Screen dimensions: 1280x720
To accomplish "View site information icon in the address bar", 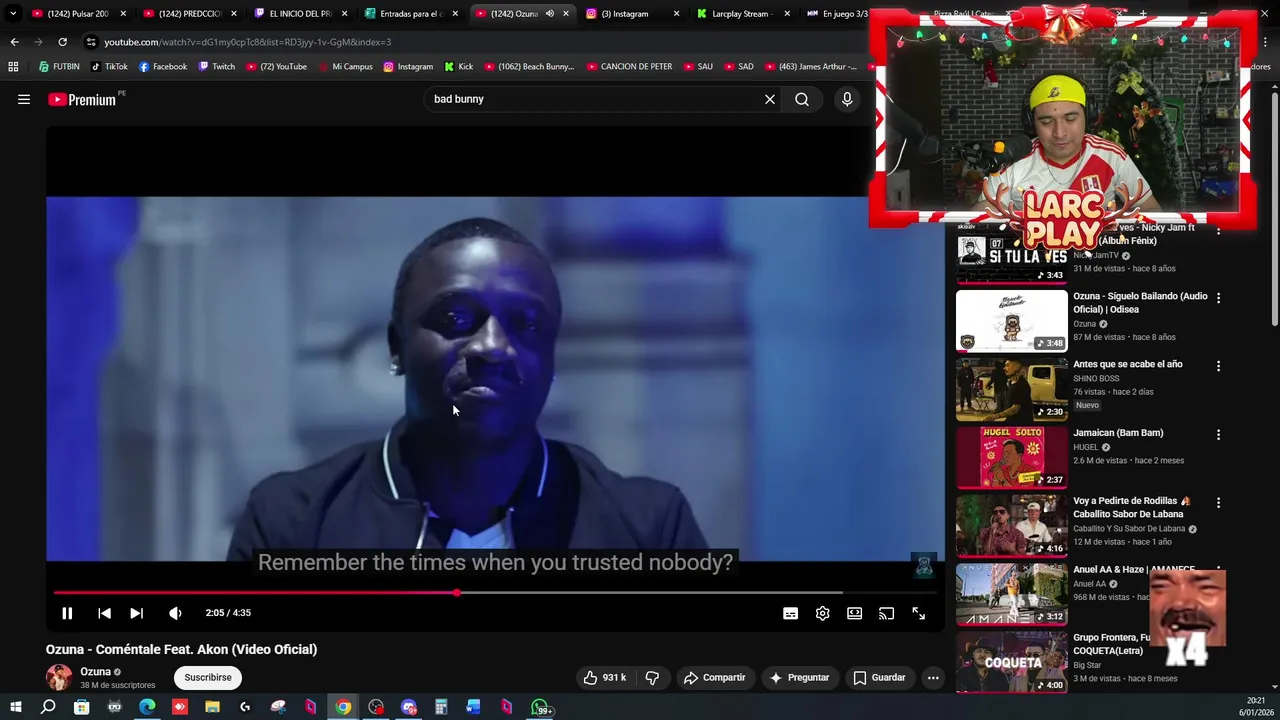I will [x=92, y=42].
